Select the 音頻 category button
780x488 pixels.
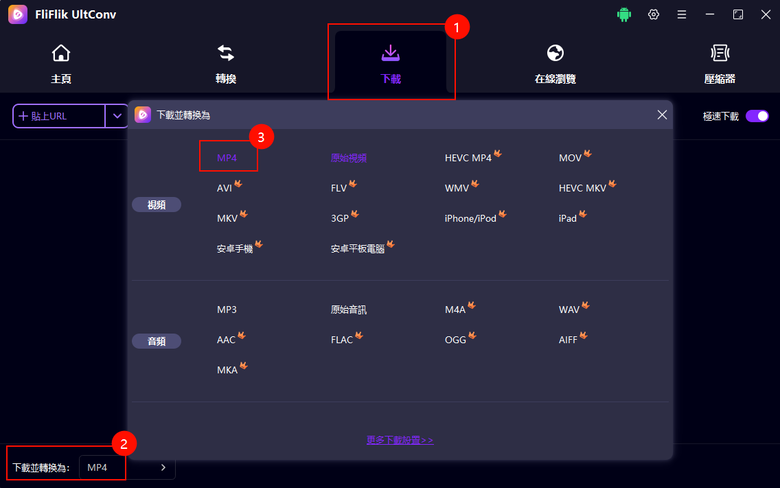click(x=156, y=341)
